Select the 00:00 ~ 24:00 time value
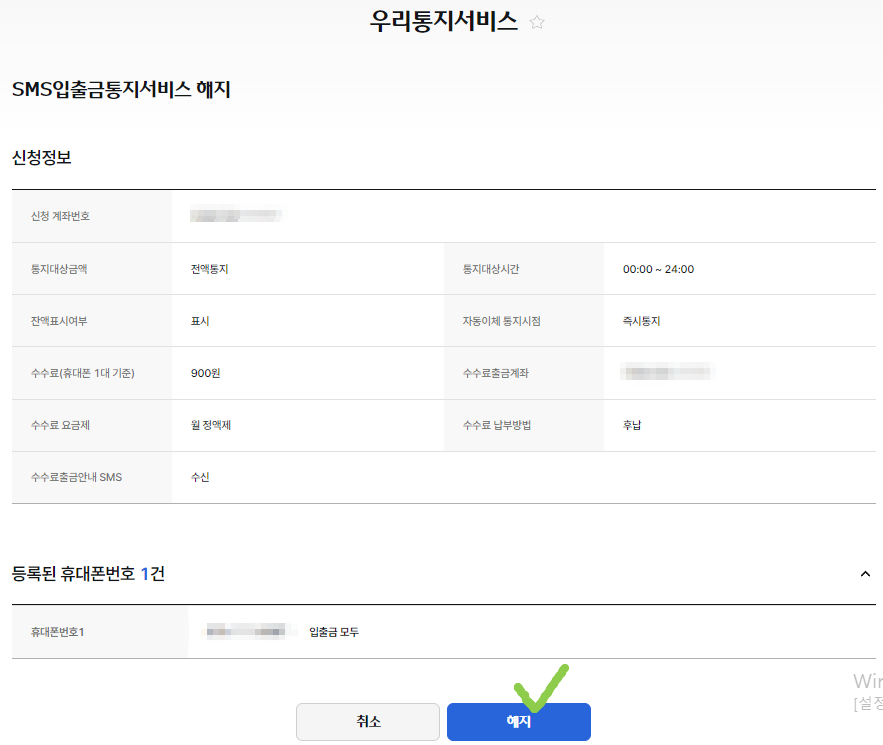The height and width of the screenshot is (745, 883). tap(658, 269)
